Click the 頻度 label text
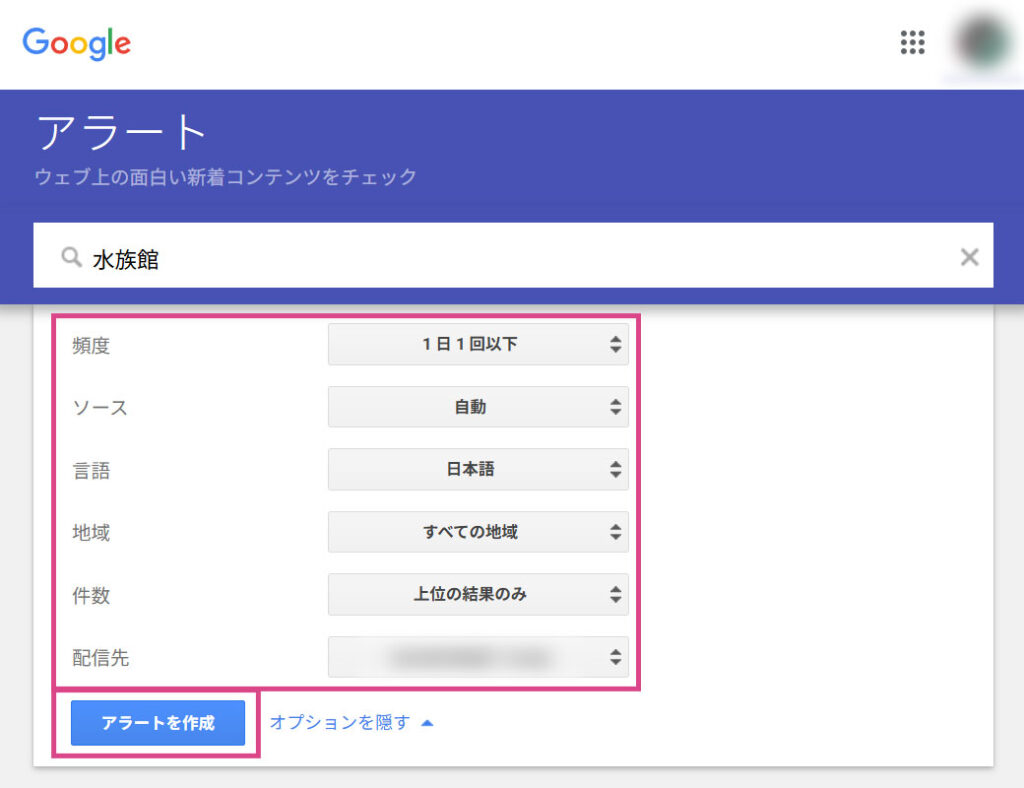This screenshot has width=1024, height=788. click(x=91, y=346)
